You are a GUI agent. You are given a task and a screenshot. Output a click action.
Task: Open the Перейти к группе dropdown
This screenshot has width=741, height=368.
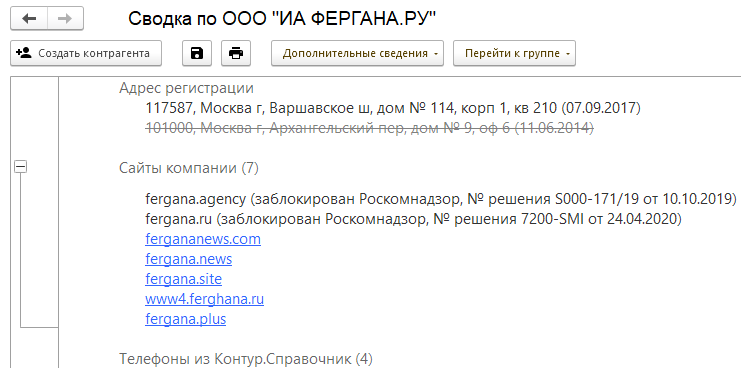click(x=514, y=53)
